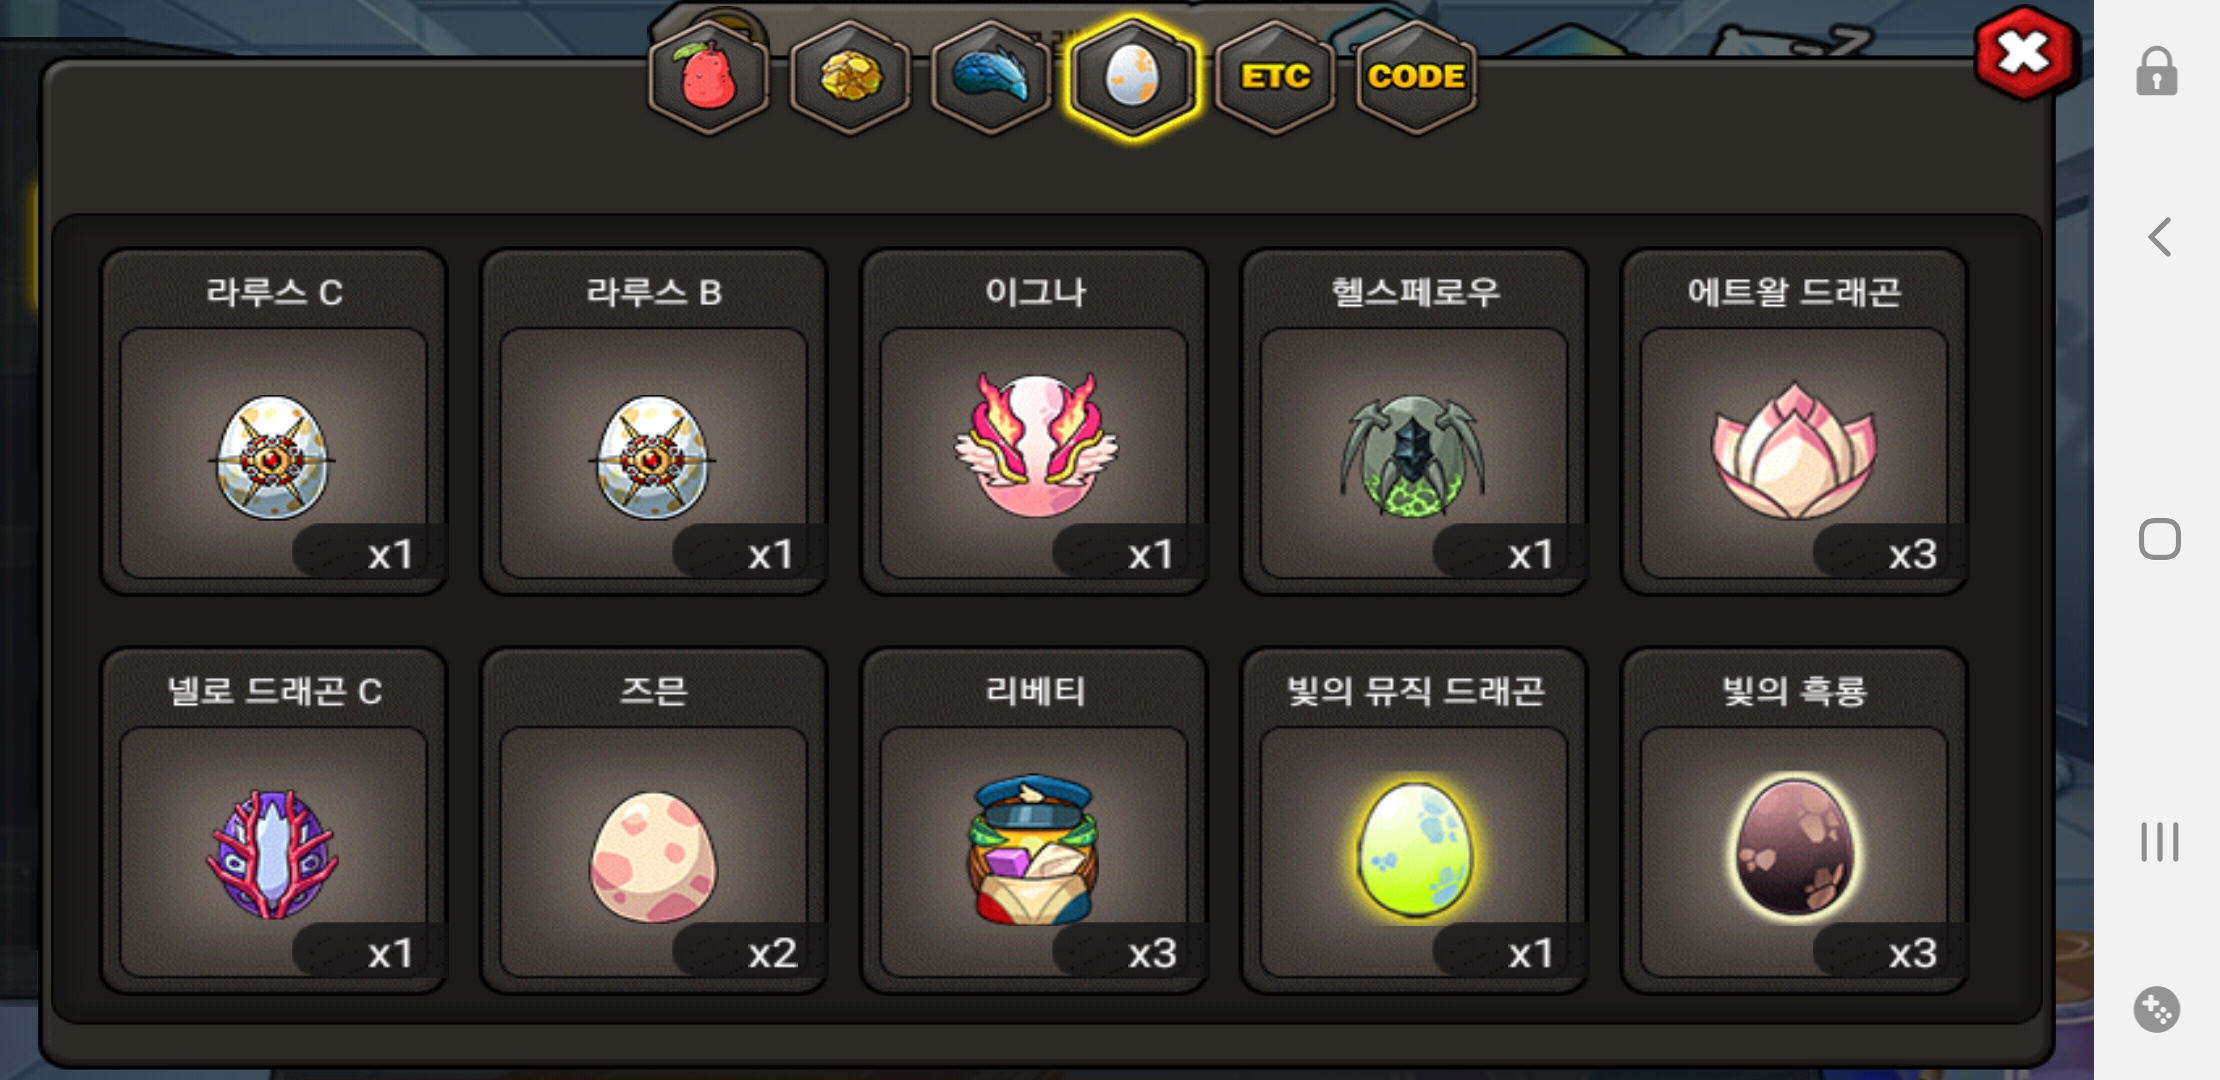The width and height of the screenshot is (2220, 1080).
Task: Open the game controller tools icon
Action: click(2157, 1009)
